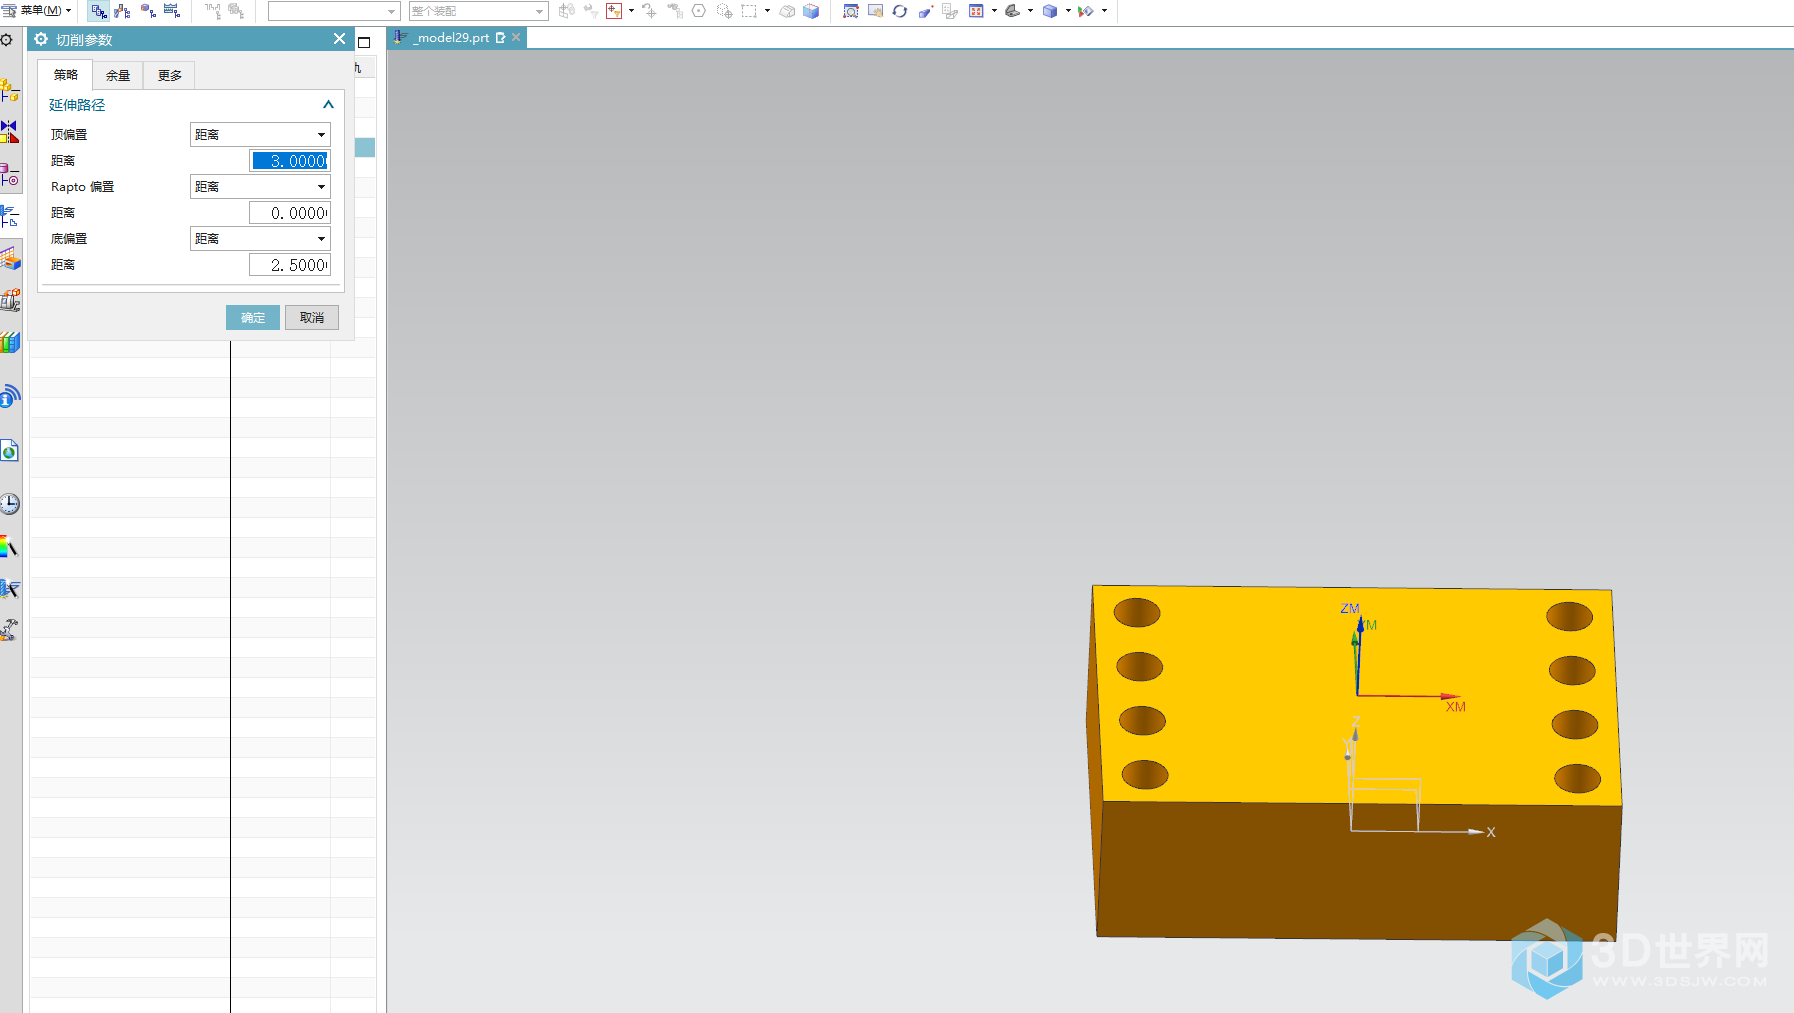Open the empty selection filter dropdown
Screen dimensions: 1794x1013
[x=334, y=11]
